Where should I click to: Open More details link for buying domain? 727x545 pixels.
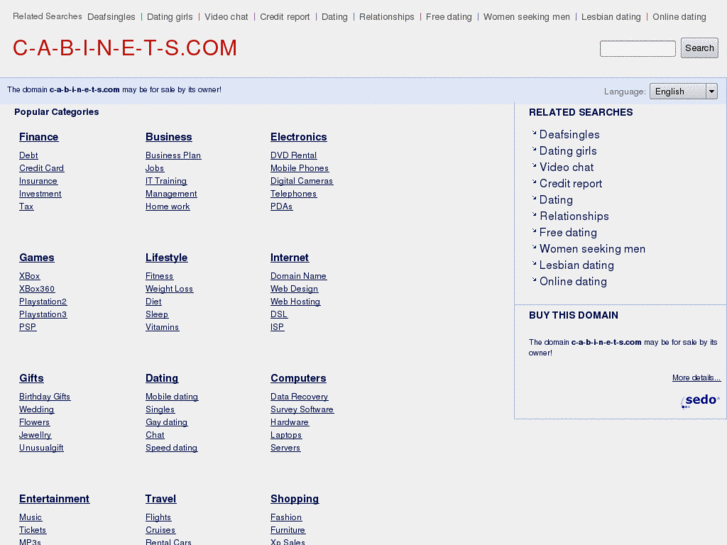click(x=696, y=378)
